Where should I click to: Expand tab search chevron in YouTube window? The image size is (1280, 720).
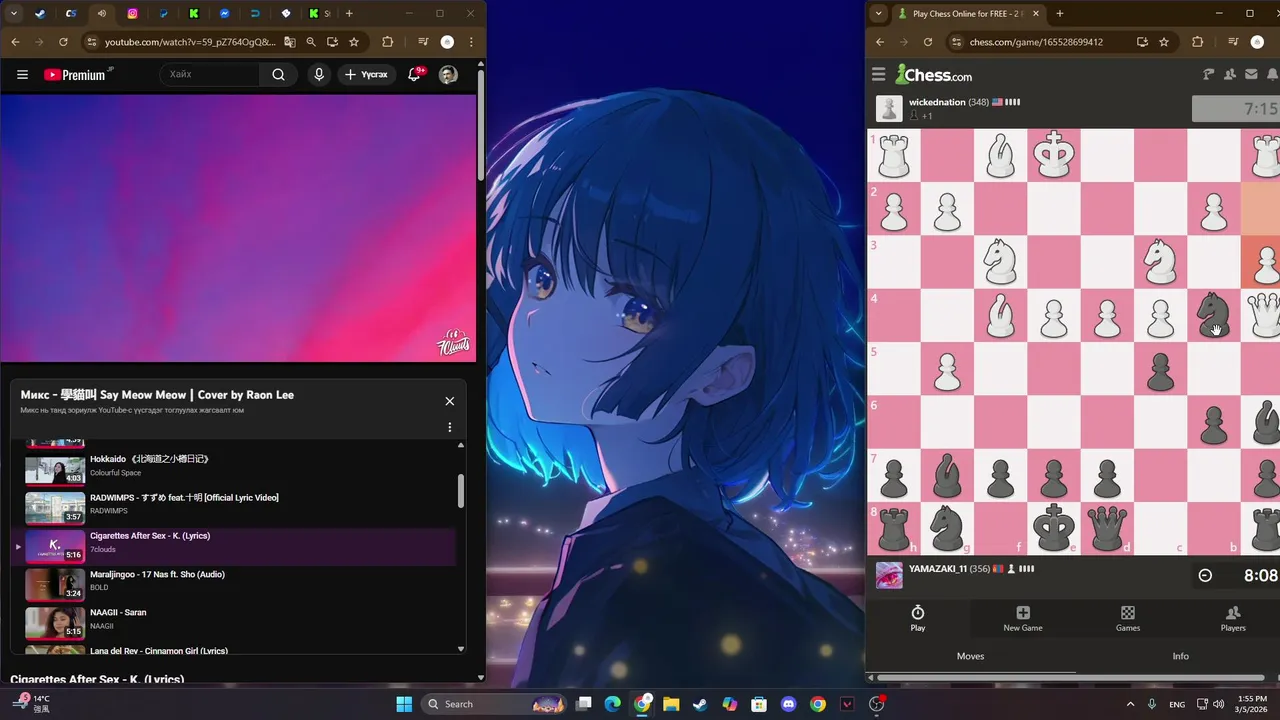coord(14,14)
